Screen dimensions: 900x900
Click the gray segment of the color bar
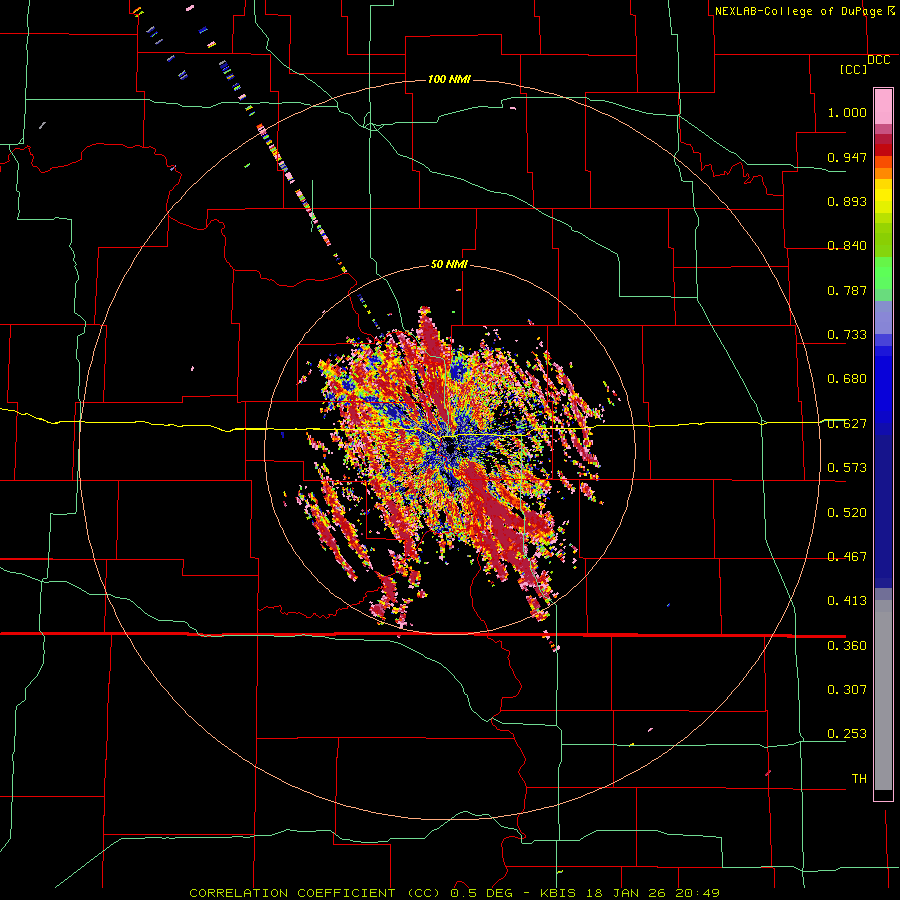[883, 695]
